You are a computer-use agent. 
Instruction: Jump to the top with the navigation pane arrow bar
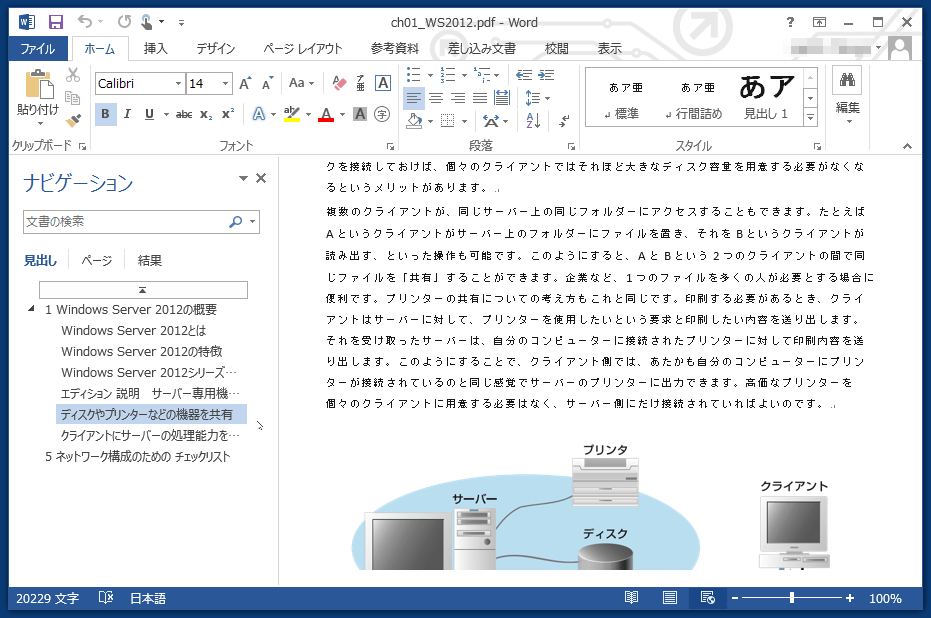(x=143, y=290)
